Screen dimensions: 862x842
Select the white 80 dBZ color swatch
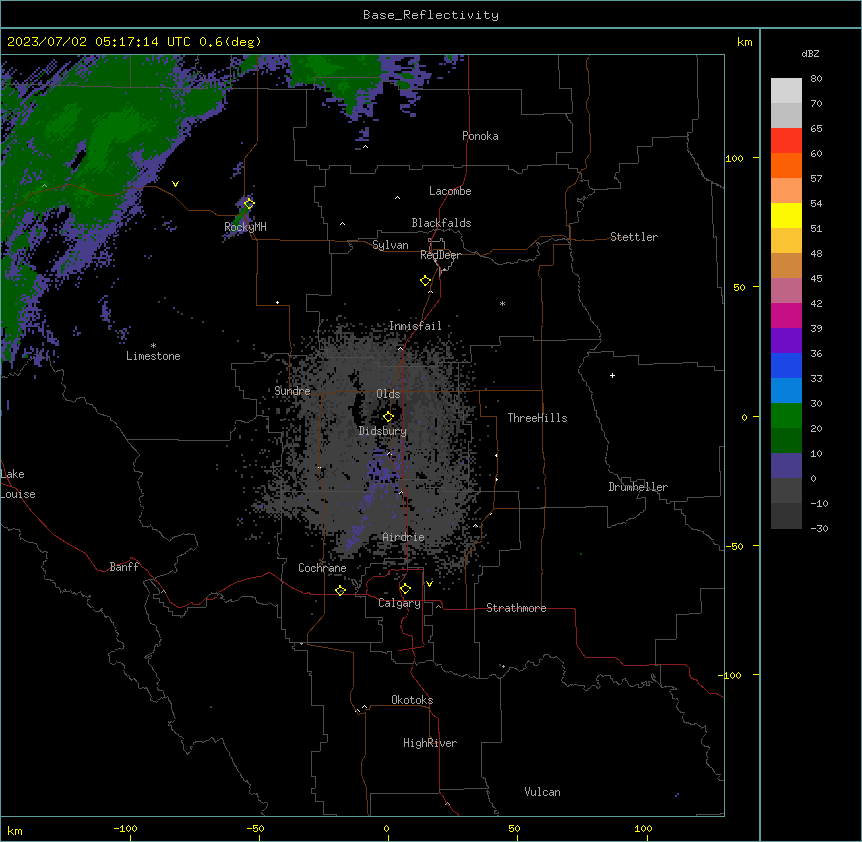tap(786, 90)
